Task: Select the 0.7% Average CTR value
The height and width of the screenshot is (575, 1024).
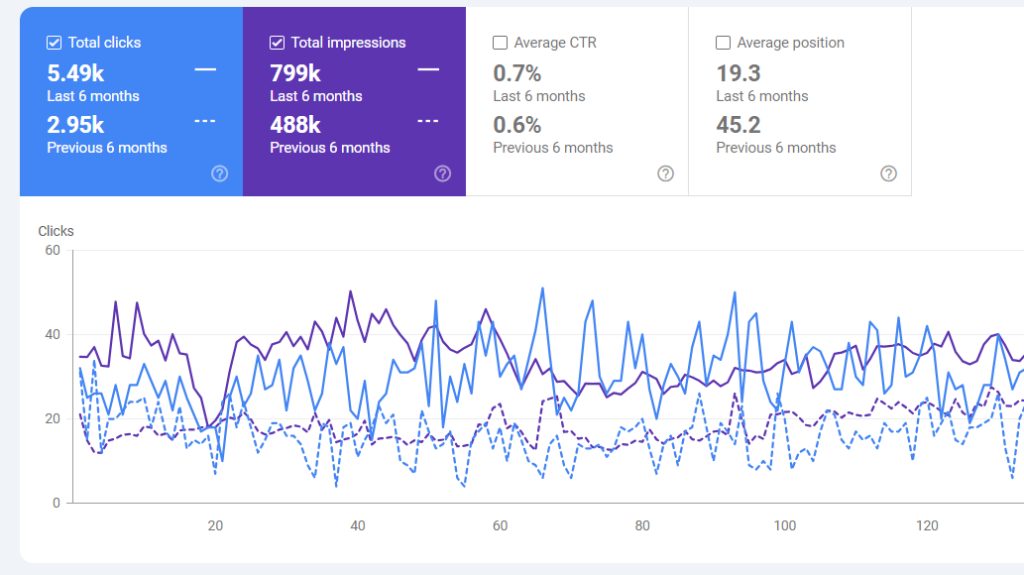Action: click(x=517, y=73)
